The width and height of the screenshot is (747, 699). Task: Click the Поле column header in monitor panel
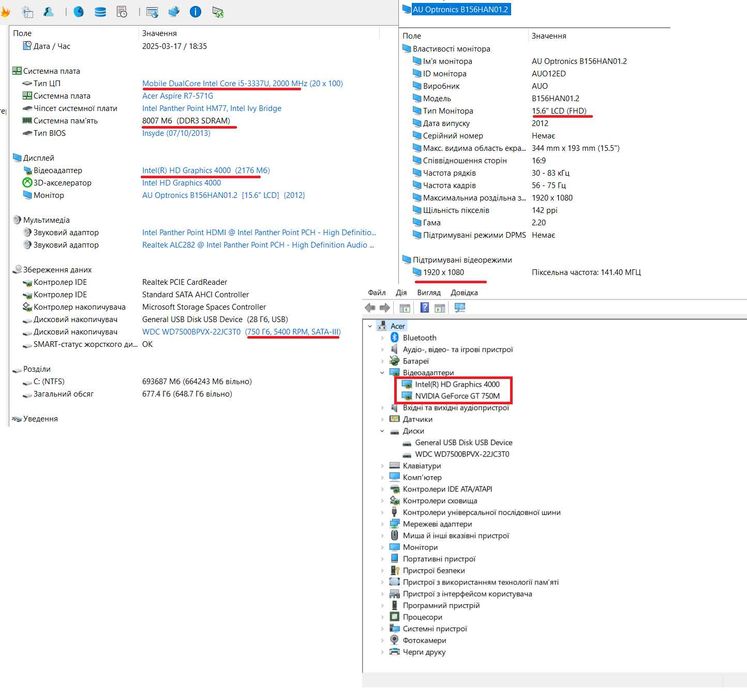click(x=412, y=36)
